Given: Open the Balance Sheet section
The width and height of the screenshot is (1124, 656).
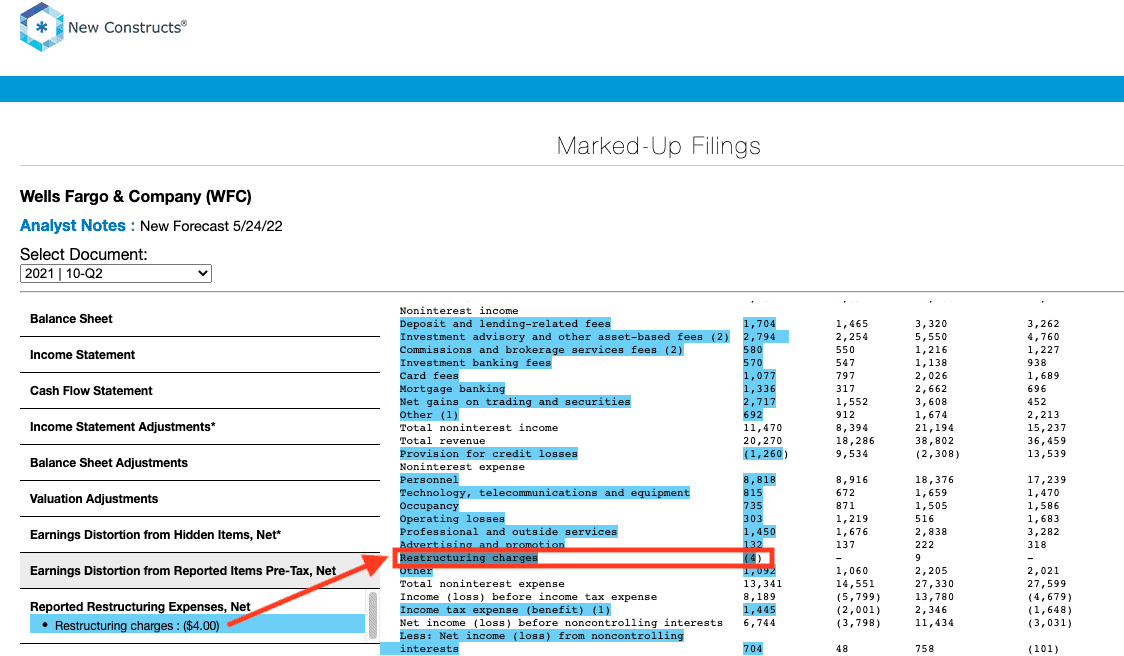Looking at the screenshot, I should 71,319.
